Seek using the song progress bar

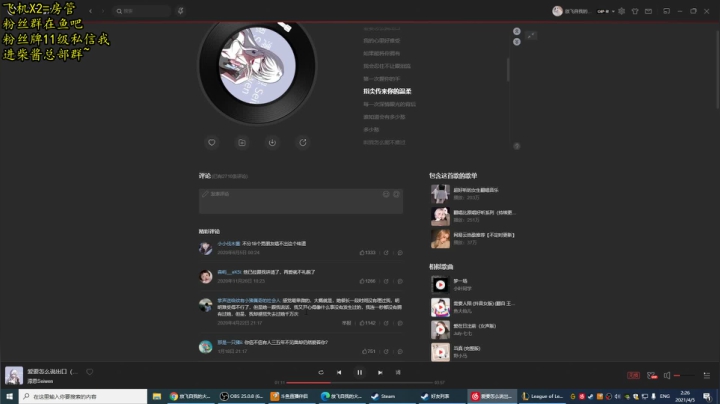click(360, 382)
